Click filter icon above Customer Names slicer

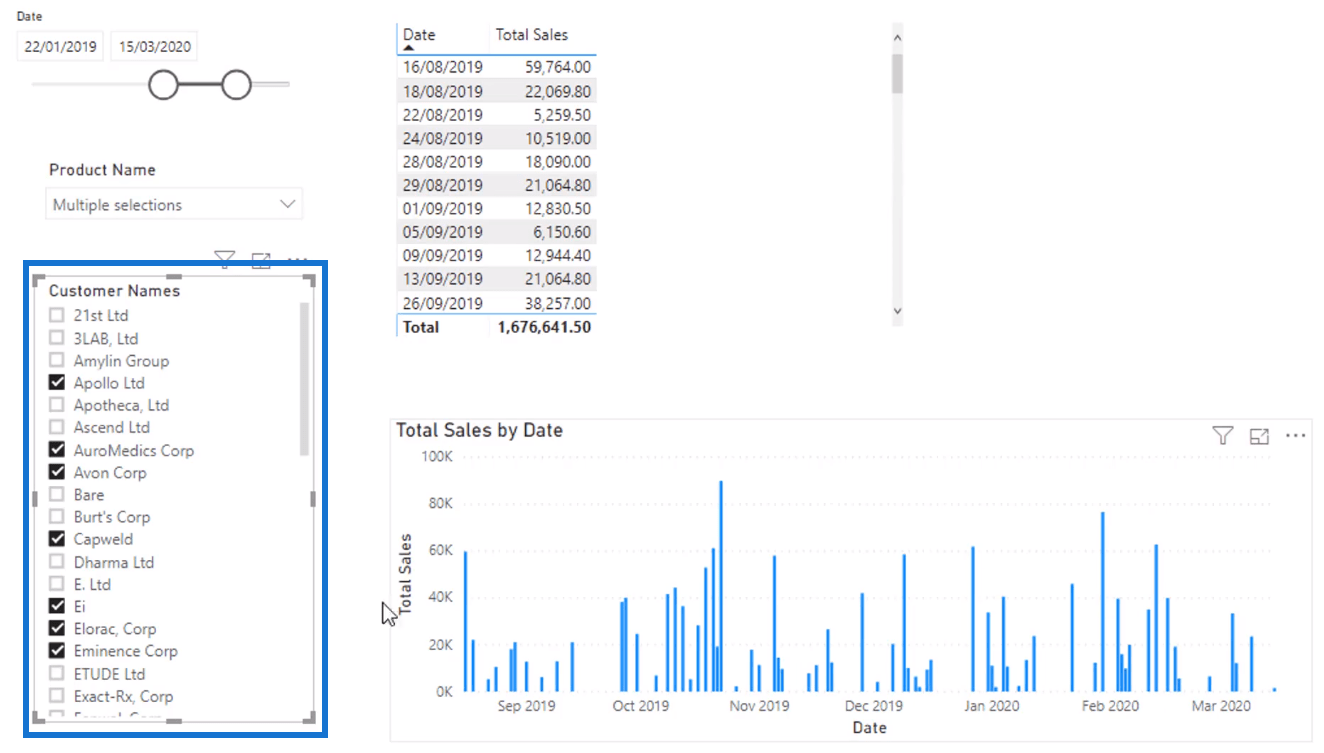coord(225,260)
